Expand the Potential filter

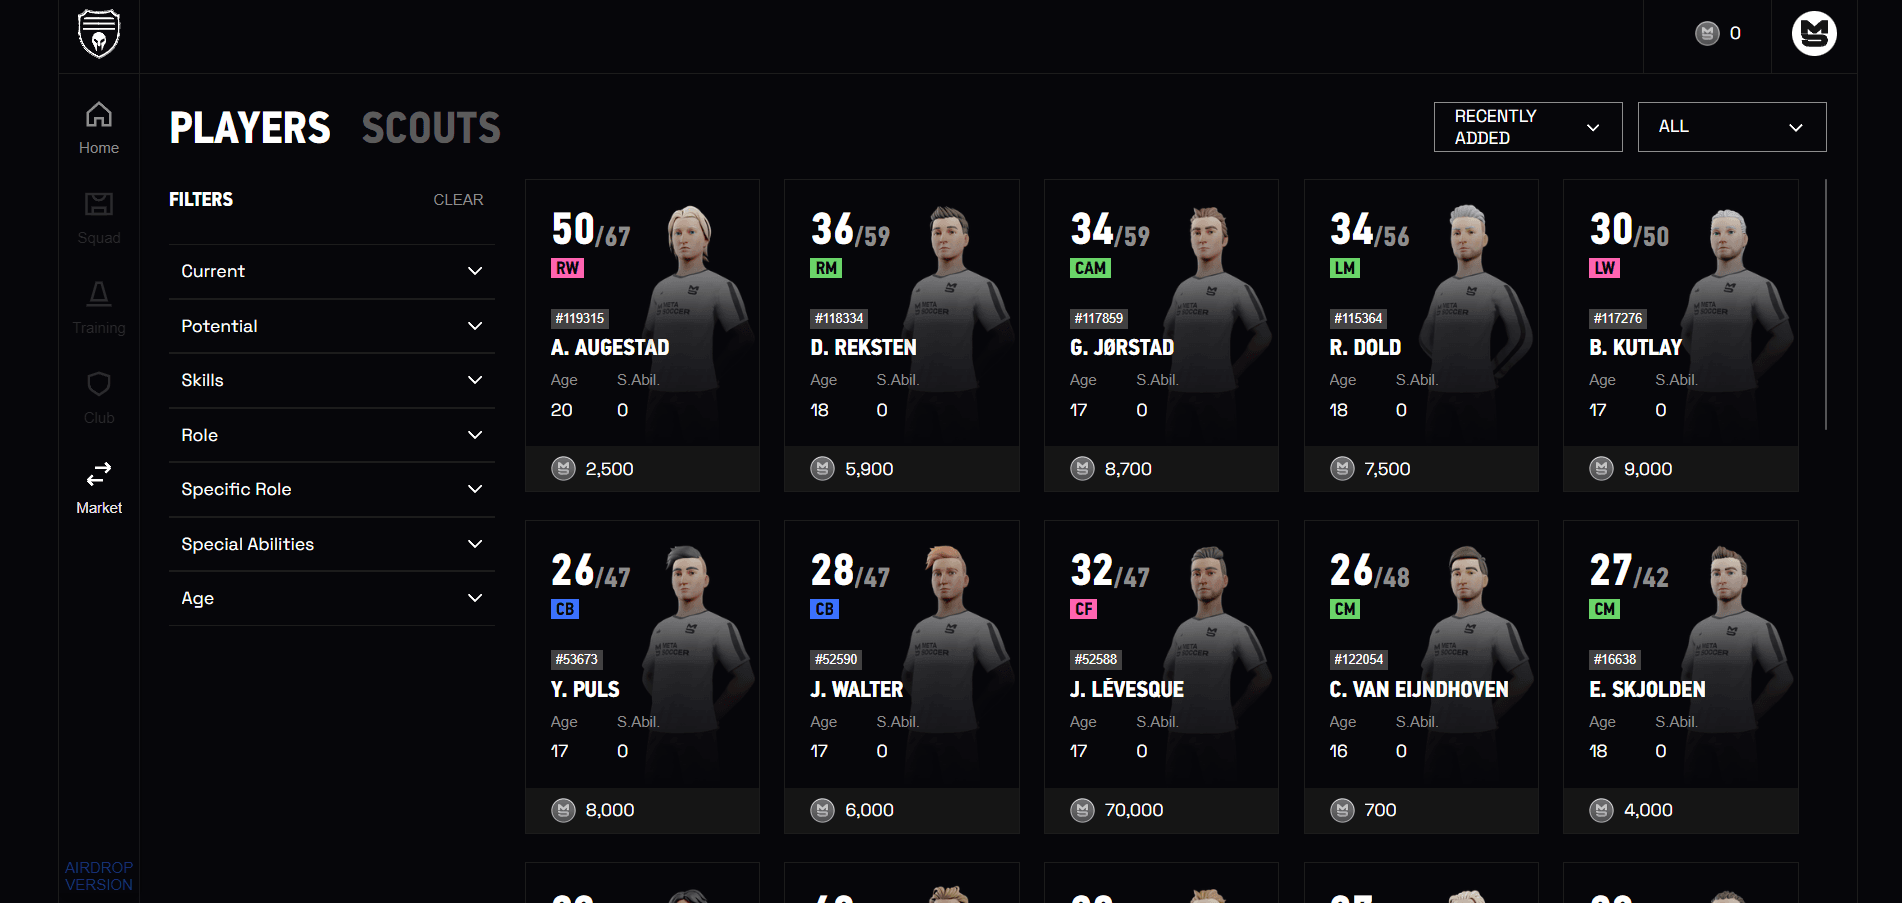click(x=331, y=326)
